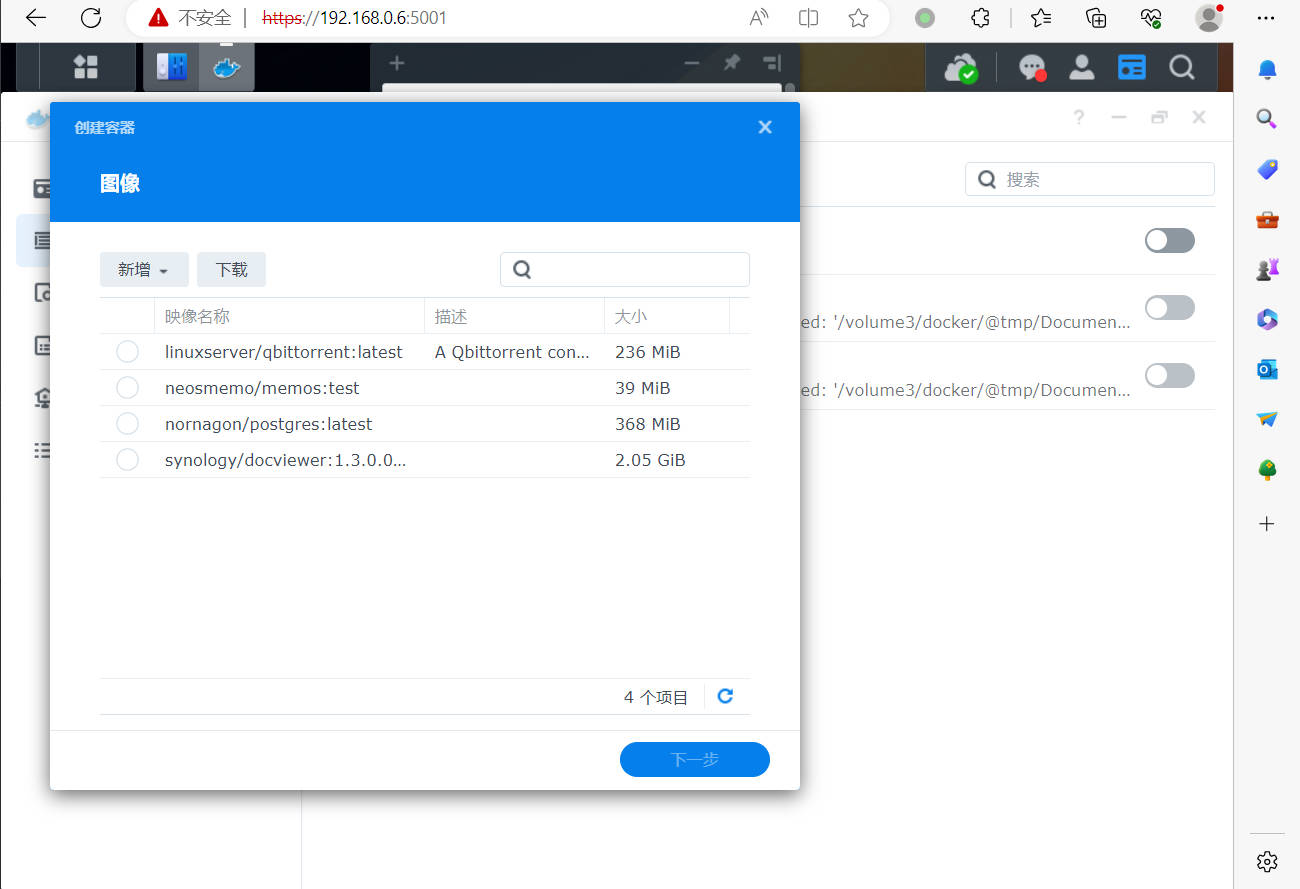The image size is (1300, 889).
Task: Sort by the 大小 column header
Action: (x=667, y=316)
